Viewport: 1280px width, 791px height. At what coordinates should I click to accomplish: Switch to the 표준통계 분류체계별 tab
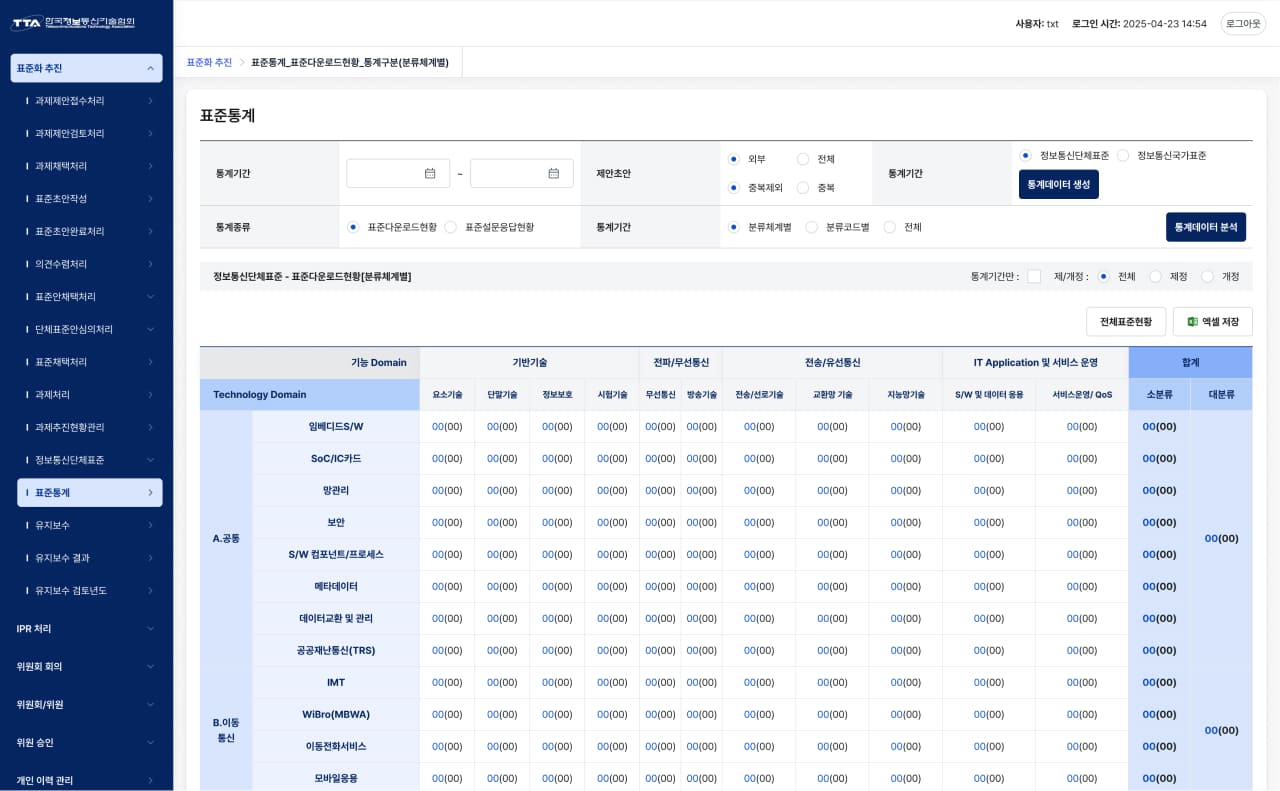coord(349,62)
